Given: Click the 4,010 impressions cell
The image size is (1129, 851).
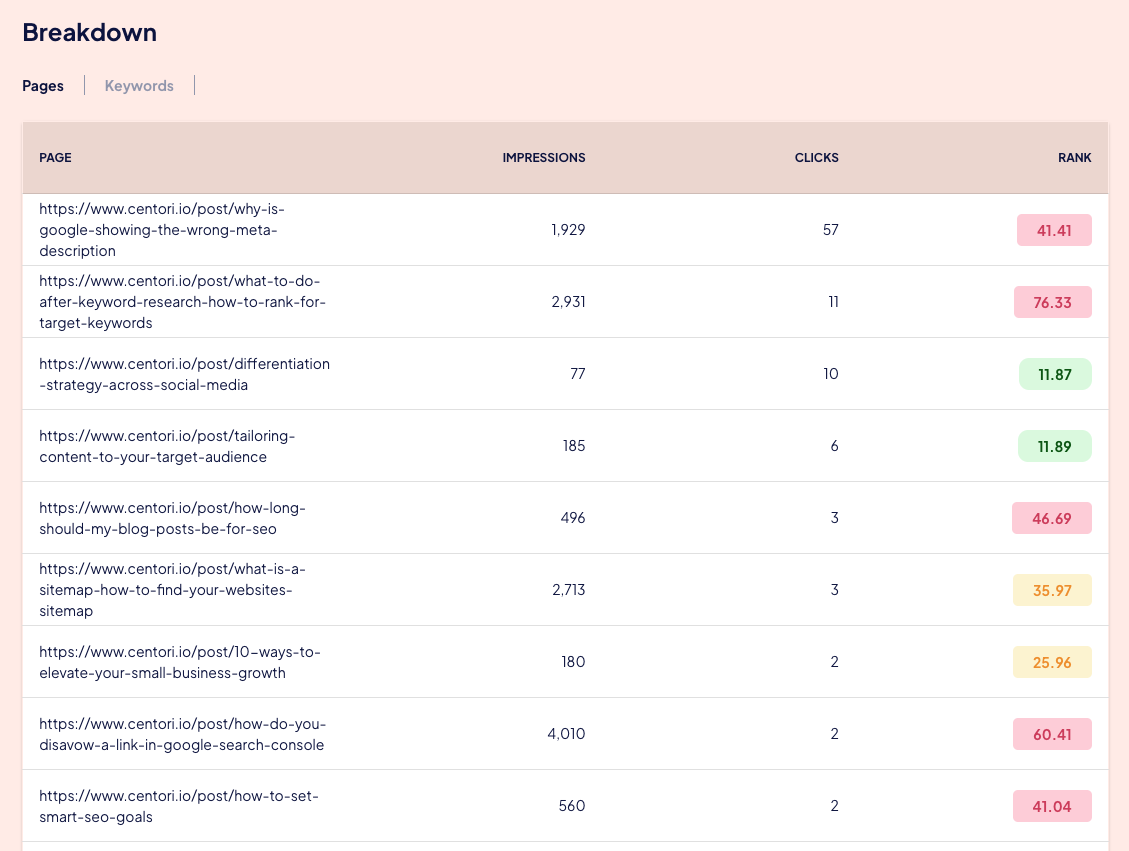Looking at the screenshot, I should pos(566,734).
